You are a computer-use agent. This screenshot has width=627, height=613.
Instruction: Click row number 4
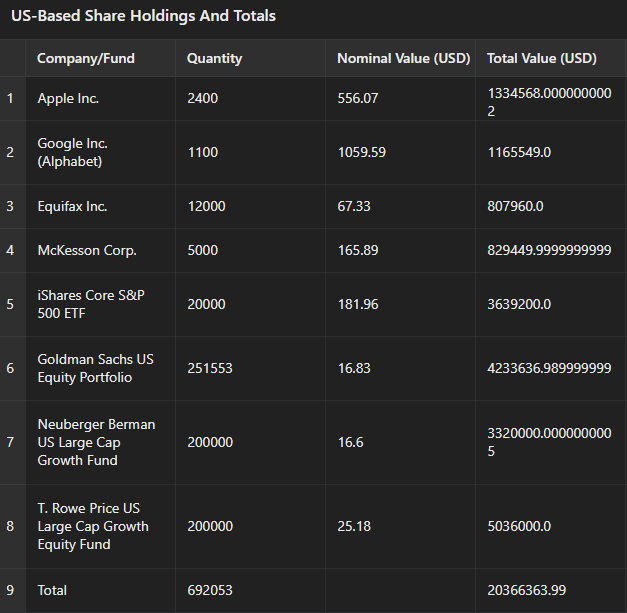[10, 250]
